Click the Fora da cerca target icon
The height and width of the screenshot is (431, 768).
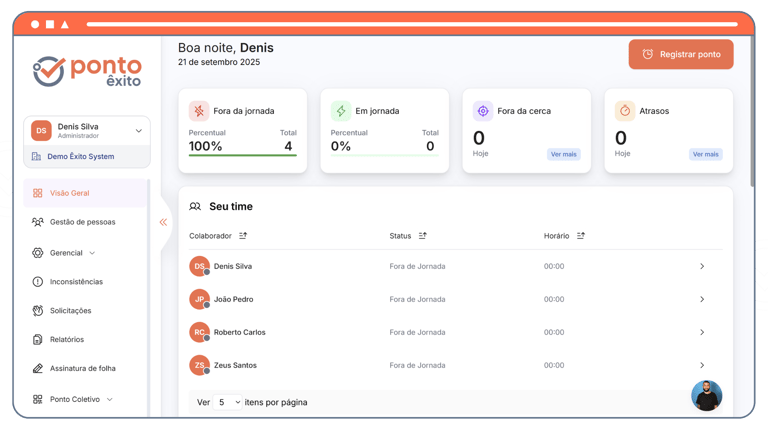(483, 111)
